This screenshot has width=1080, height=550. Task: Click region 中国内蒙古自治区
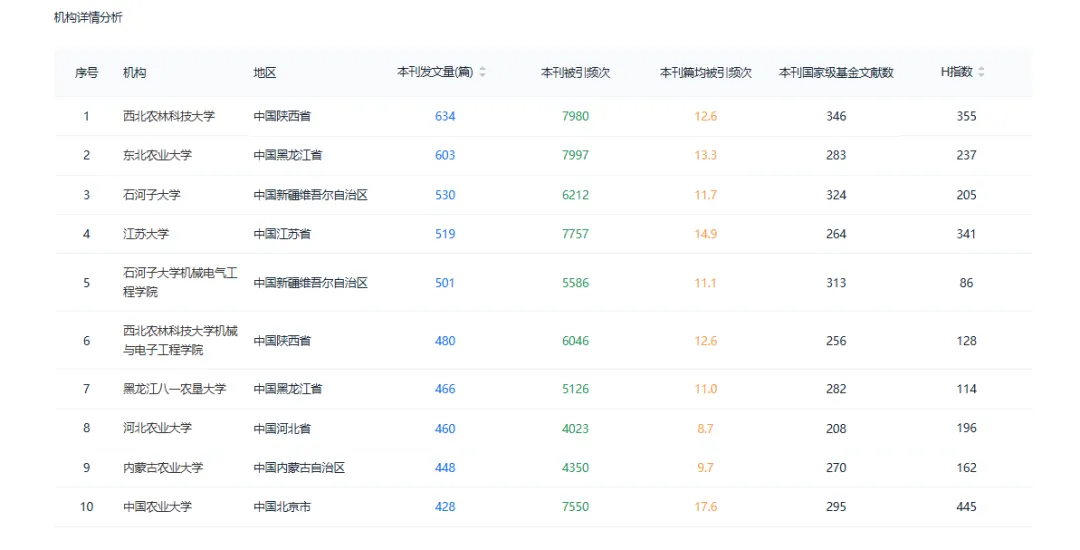(x=299, y=467)
